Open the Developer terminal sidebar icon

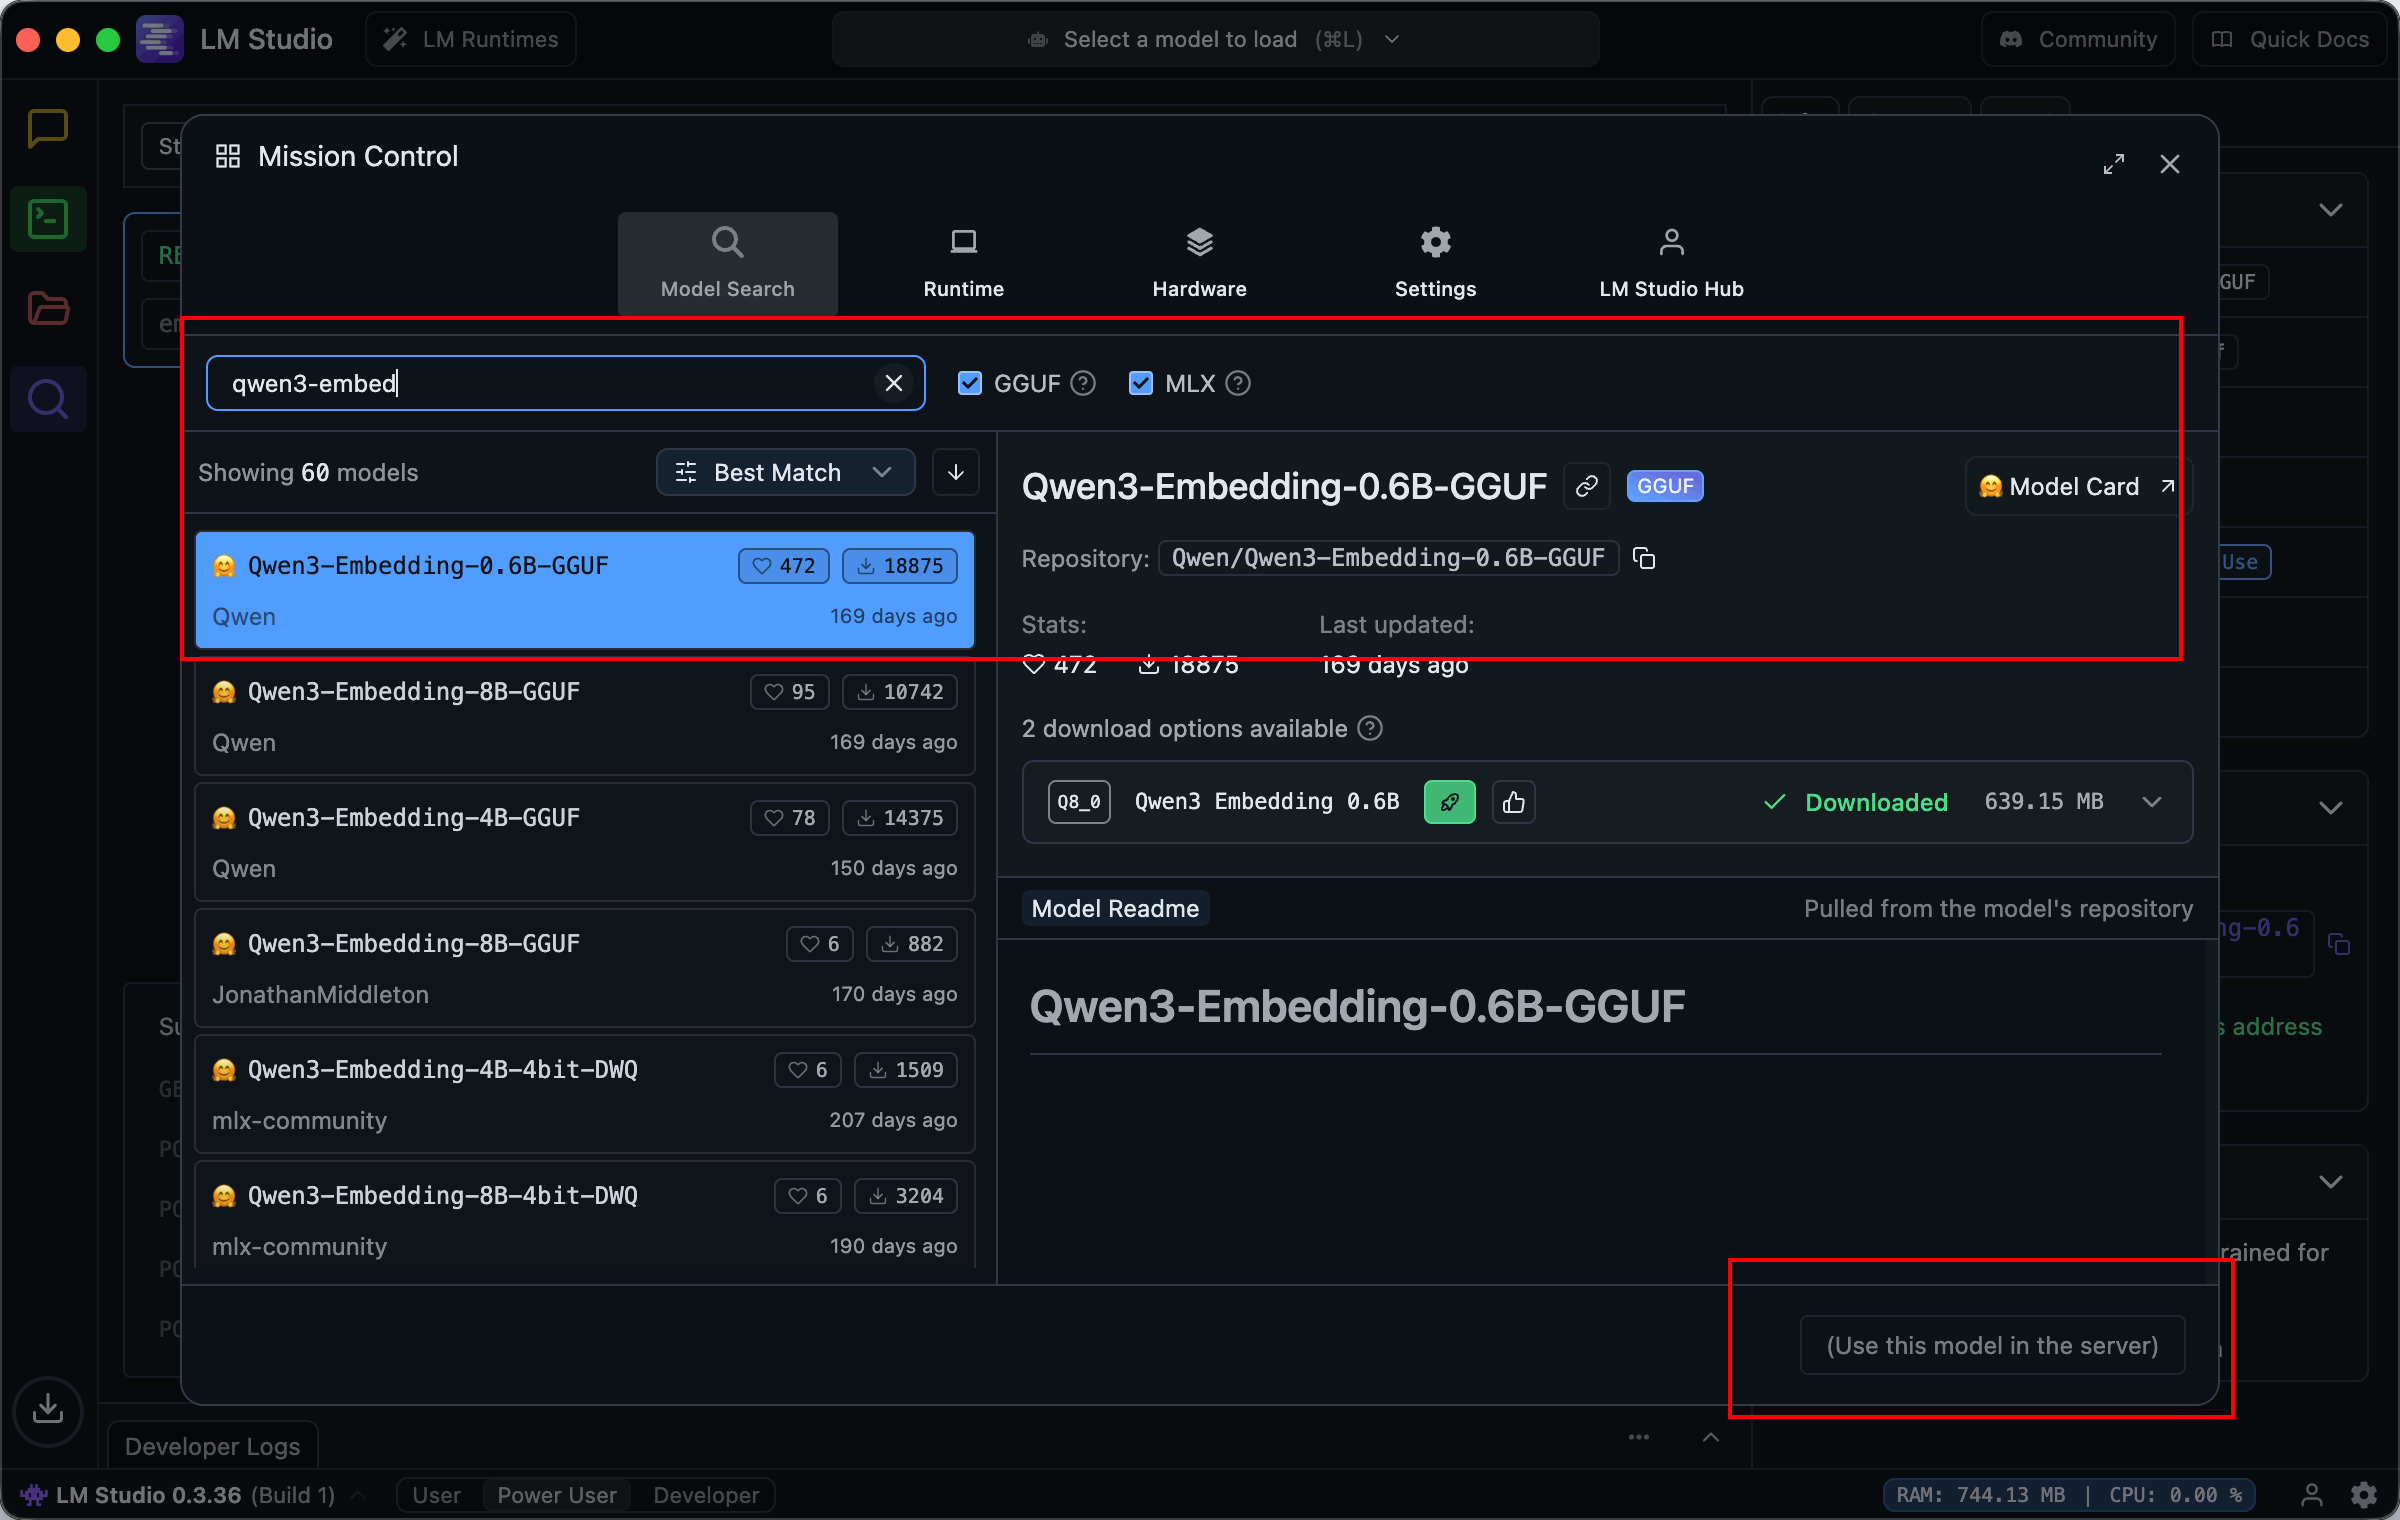(47, 219)
